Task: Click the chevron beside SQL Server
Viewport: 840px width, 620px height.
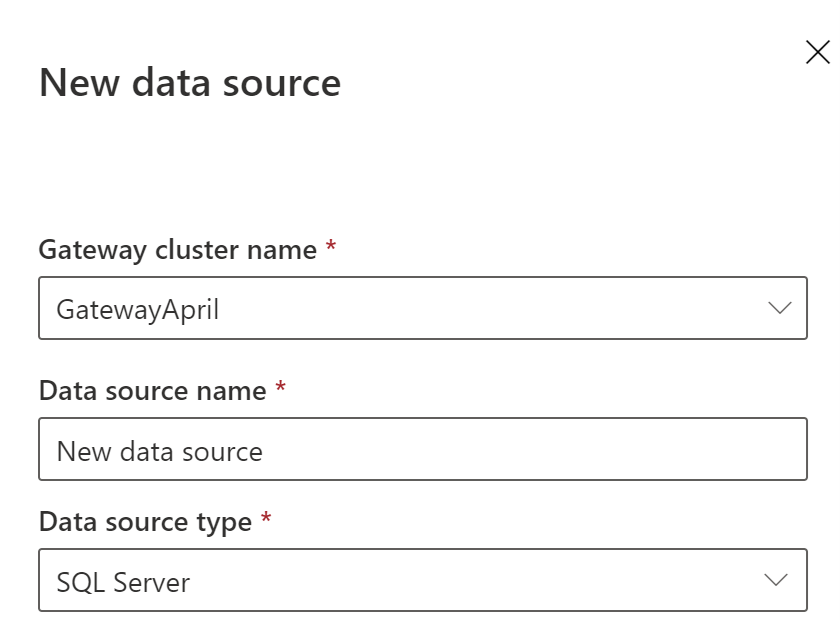Action: click(x=777, y=580)
